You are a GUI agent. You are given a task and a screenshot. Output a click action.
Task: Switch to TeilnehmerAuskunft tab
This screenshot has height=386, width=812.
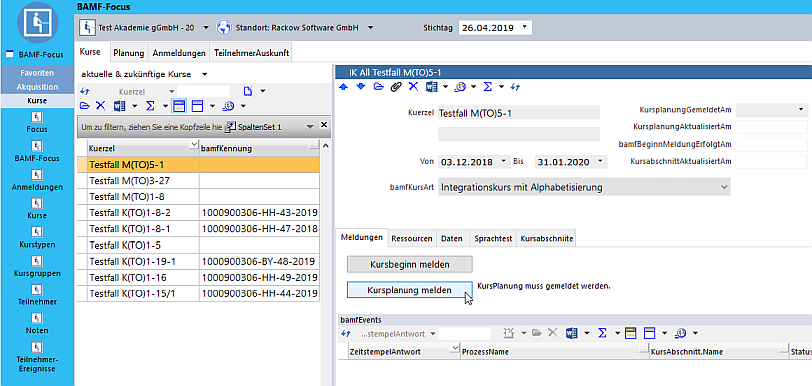[x=252, y=53]
